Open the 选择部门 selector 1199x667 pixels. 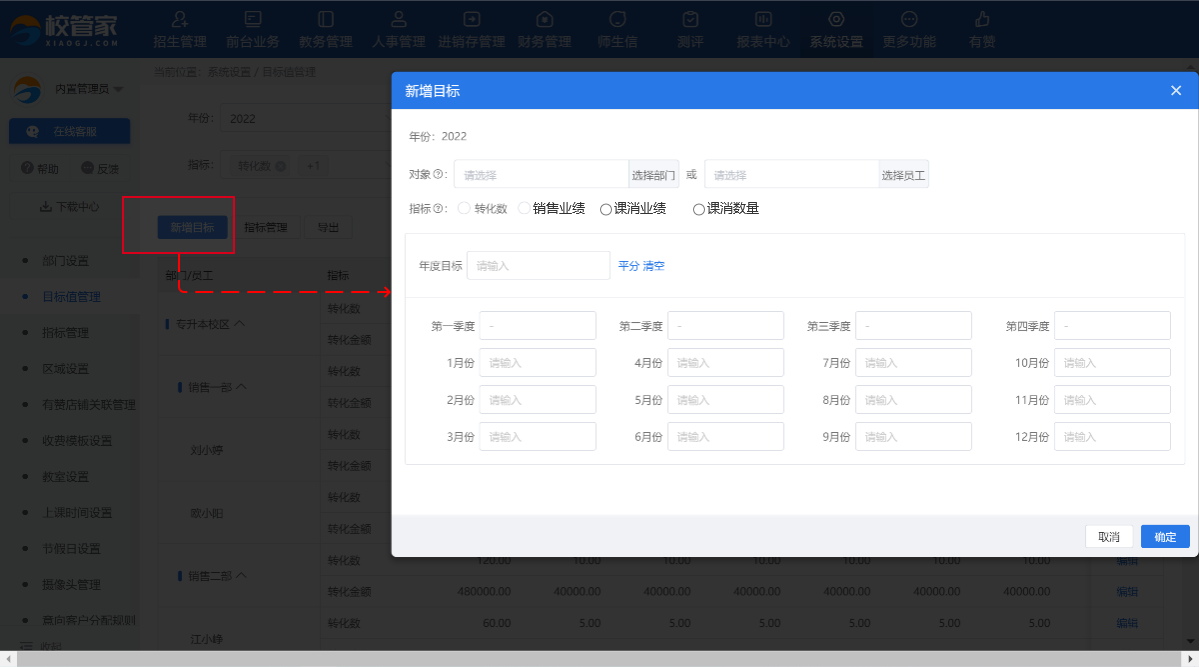coord(653,175)
